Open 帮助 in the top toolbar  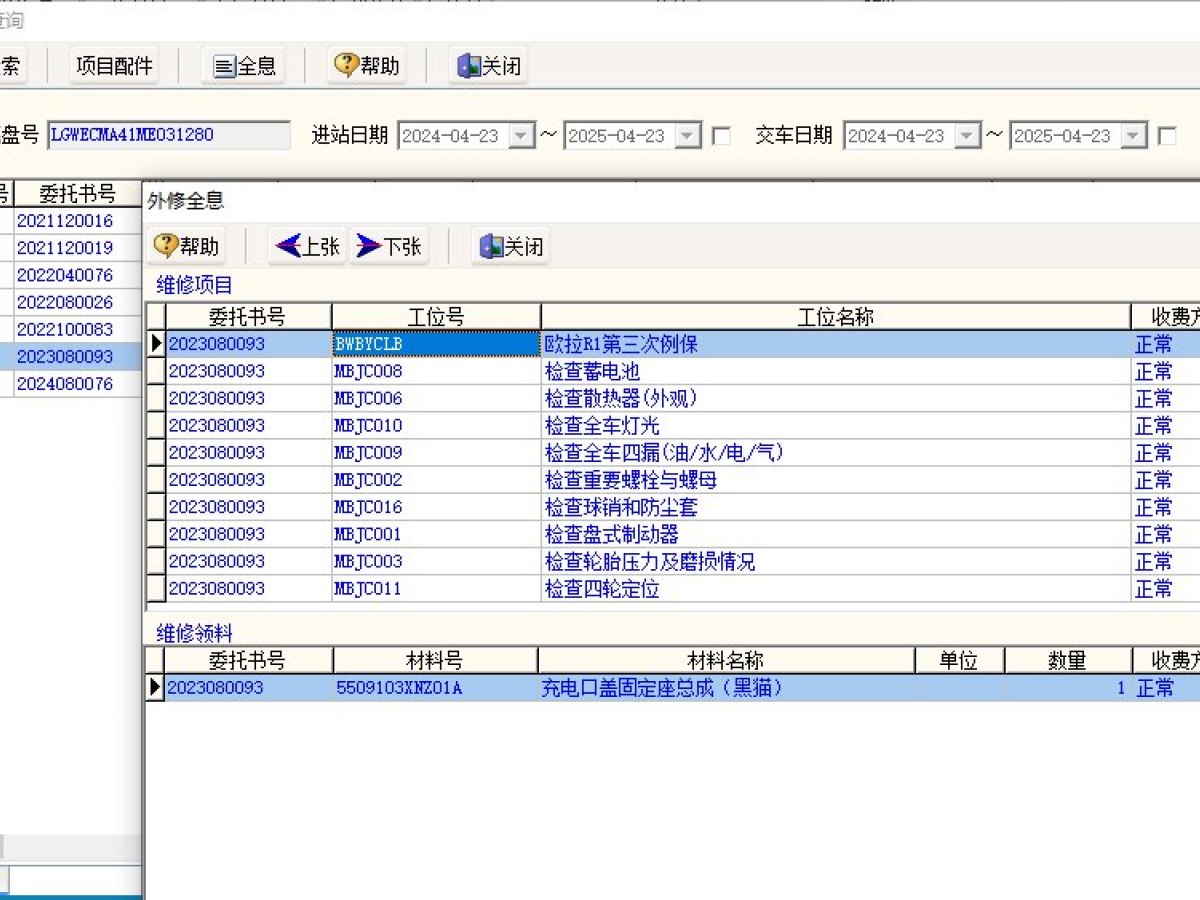367,66
